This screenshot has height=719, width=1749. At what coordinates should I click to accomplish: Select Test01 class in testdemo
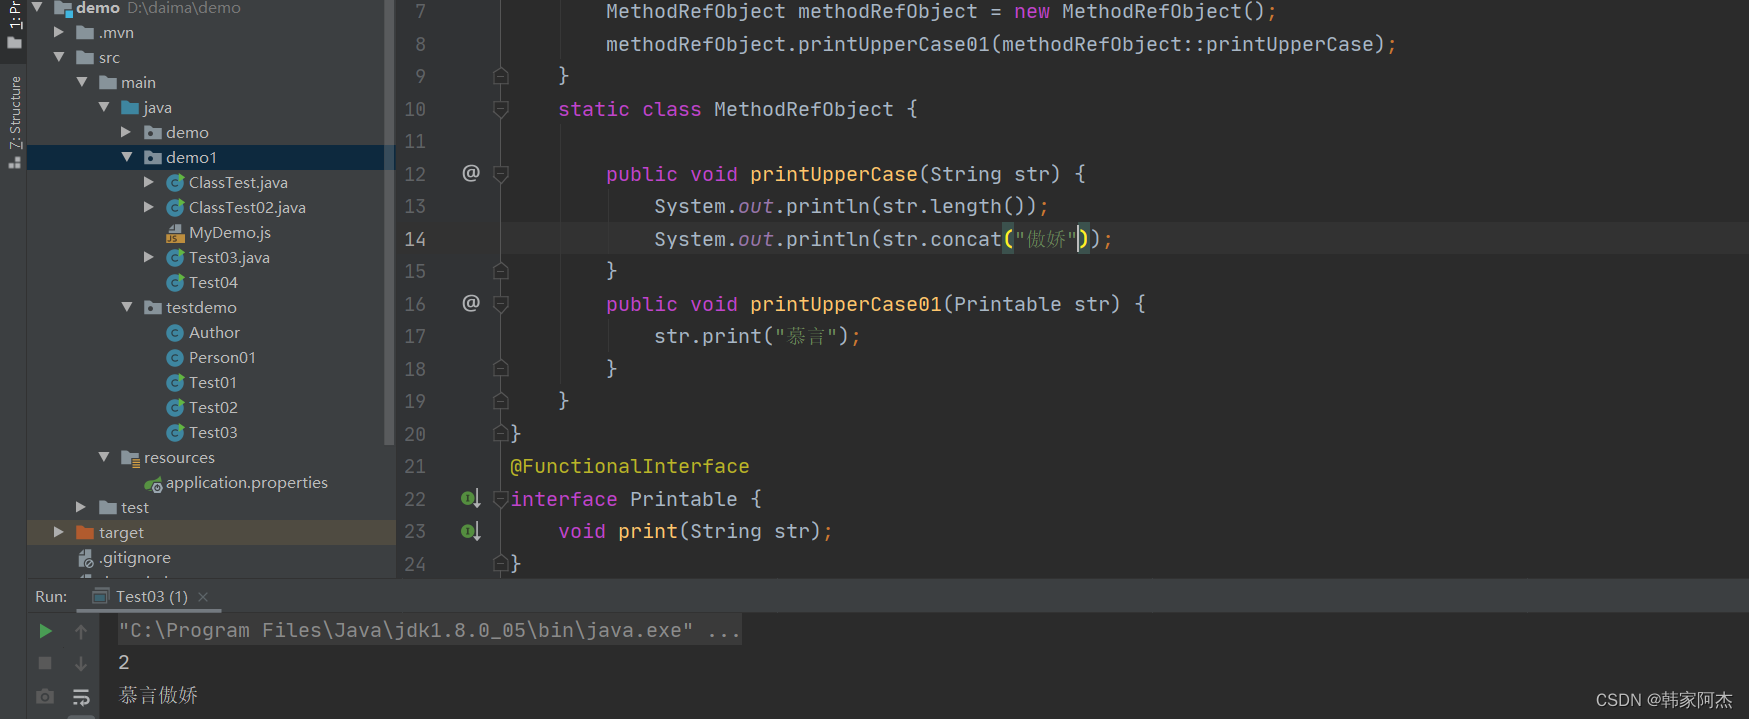tap(213, 382)
